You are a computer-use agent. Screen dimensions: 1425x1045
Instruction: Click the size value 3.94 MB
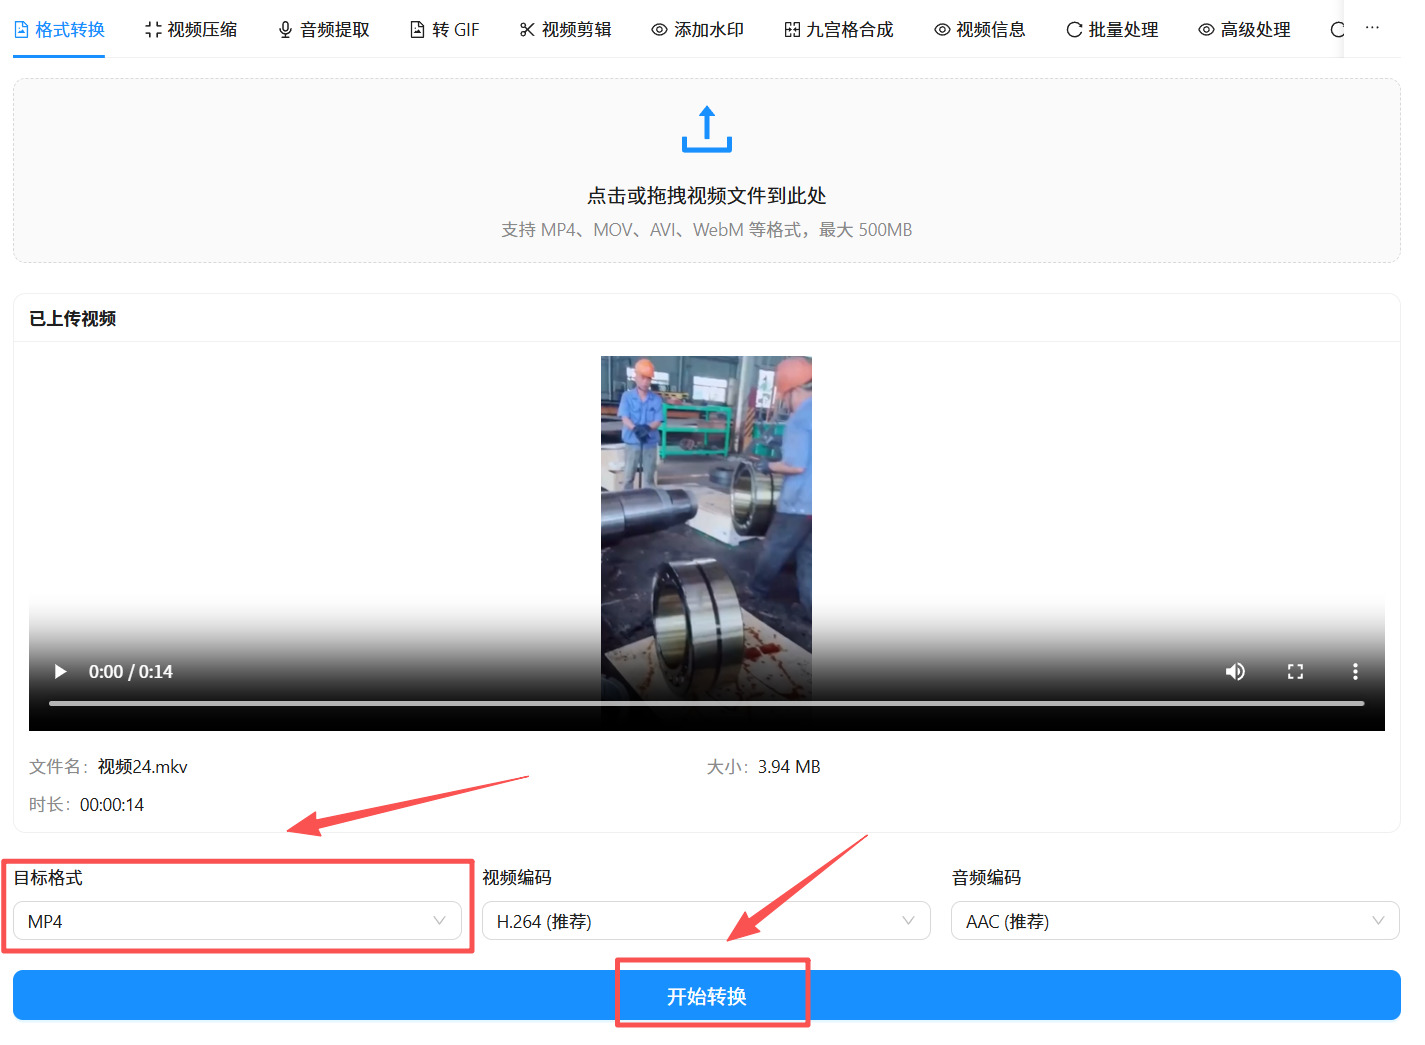789,767
